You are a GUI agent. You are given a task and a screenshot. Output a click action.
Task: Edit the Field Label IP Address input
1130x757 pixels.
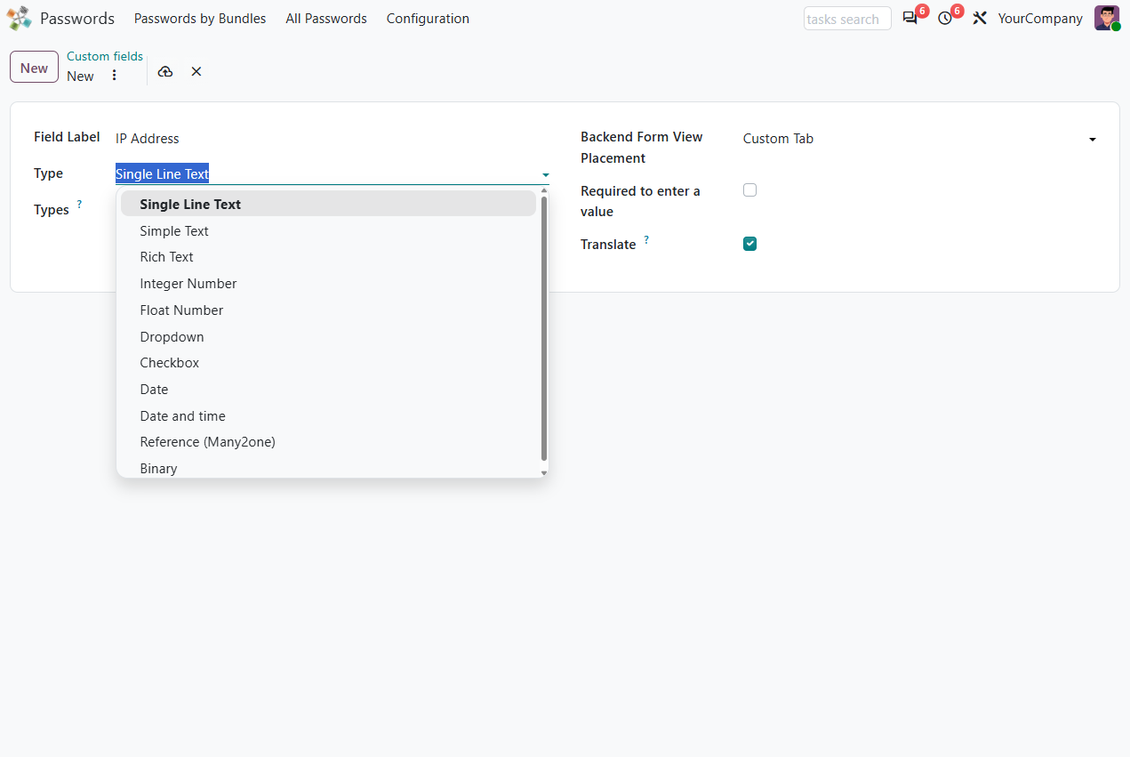332,138
